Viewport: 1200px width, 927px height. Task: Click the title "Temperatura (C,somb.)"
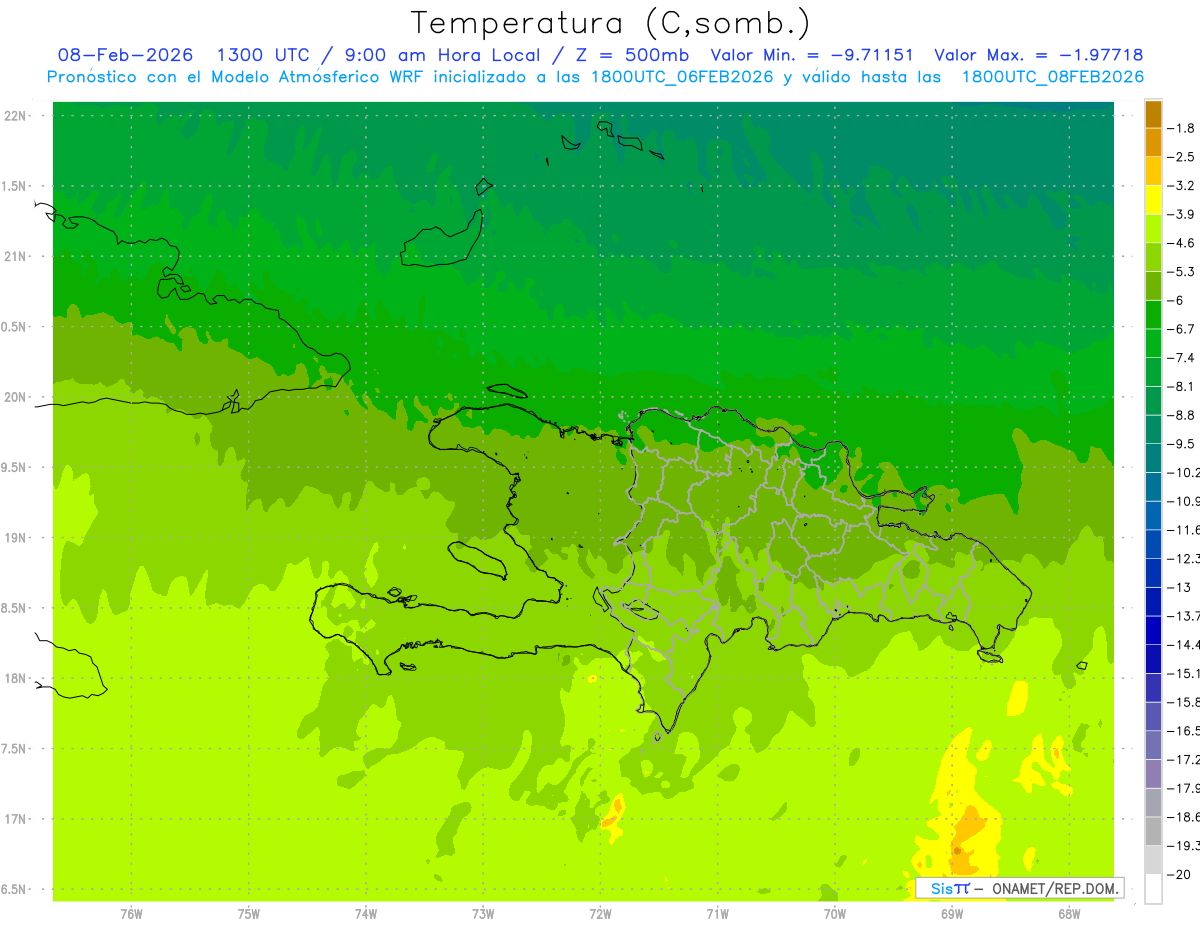click(x=611, y=24)
